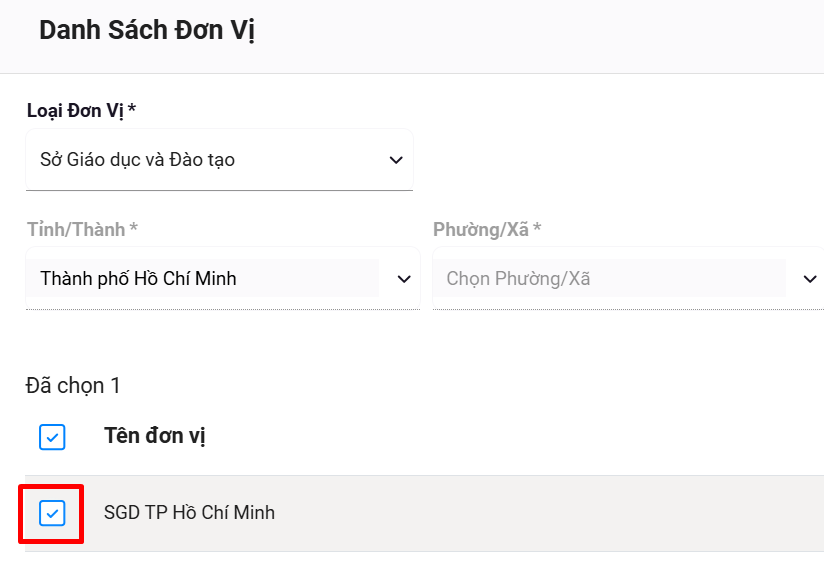
Task: Click the chevron arrow of Phường/Xã field
Action: (810, 279)
